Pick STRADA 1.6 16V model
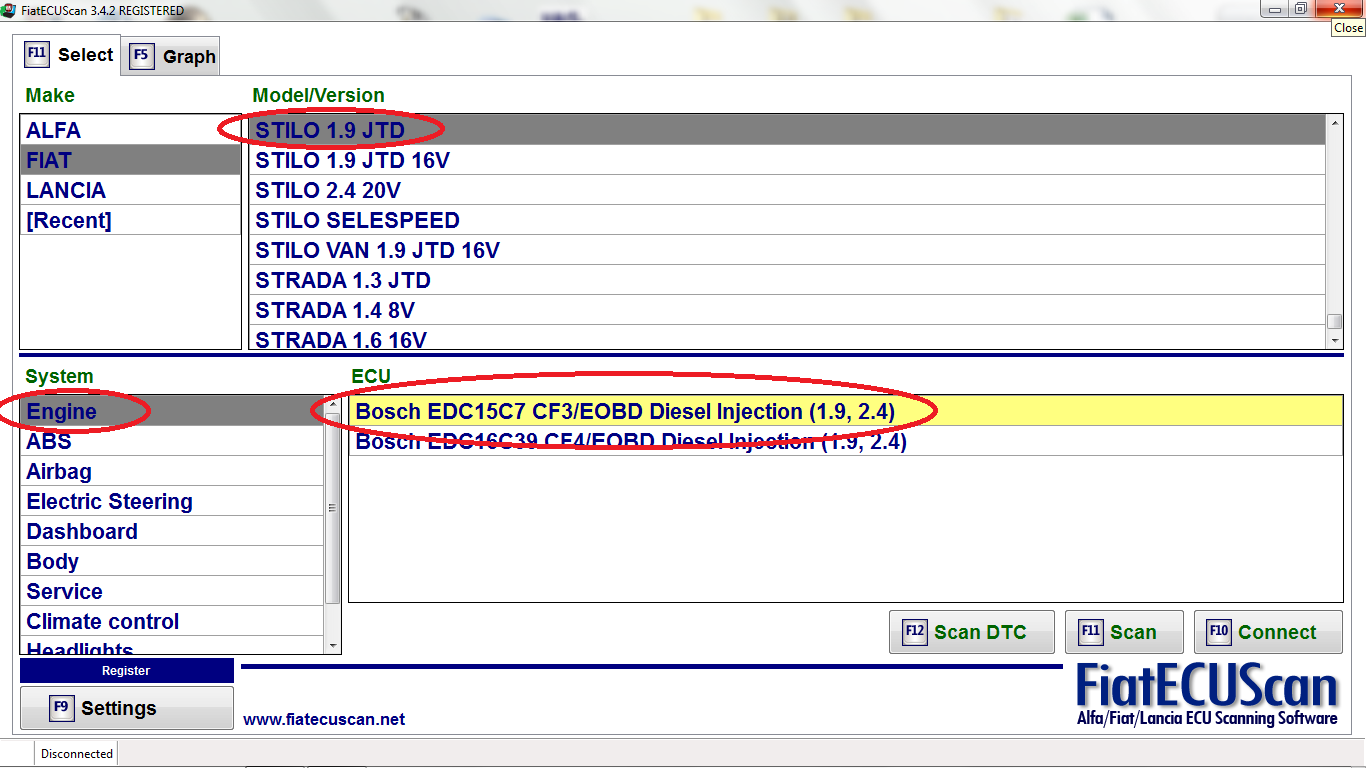 coord(788,338)
